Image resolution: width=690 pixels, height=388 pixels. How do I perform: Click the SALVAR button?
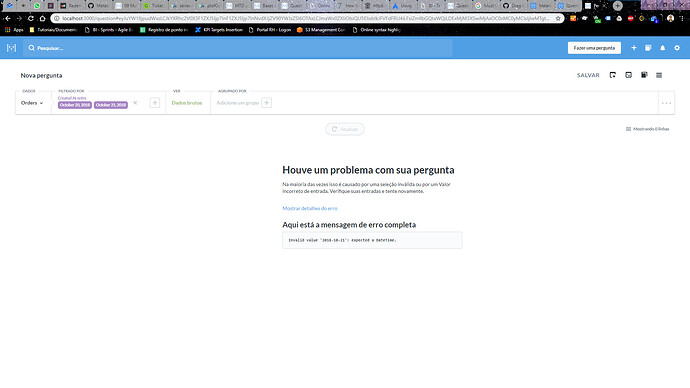588,75
